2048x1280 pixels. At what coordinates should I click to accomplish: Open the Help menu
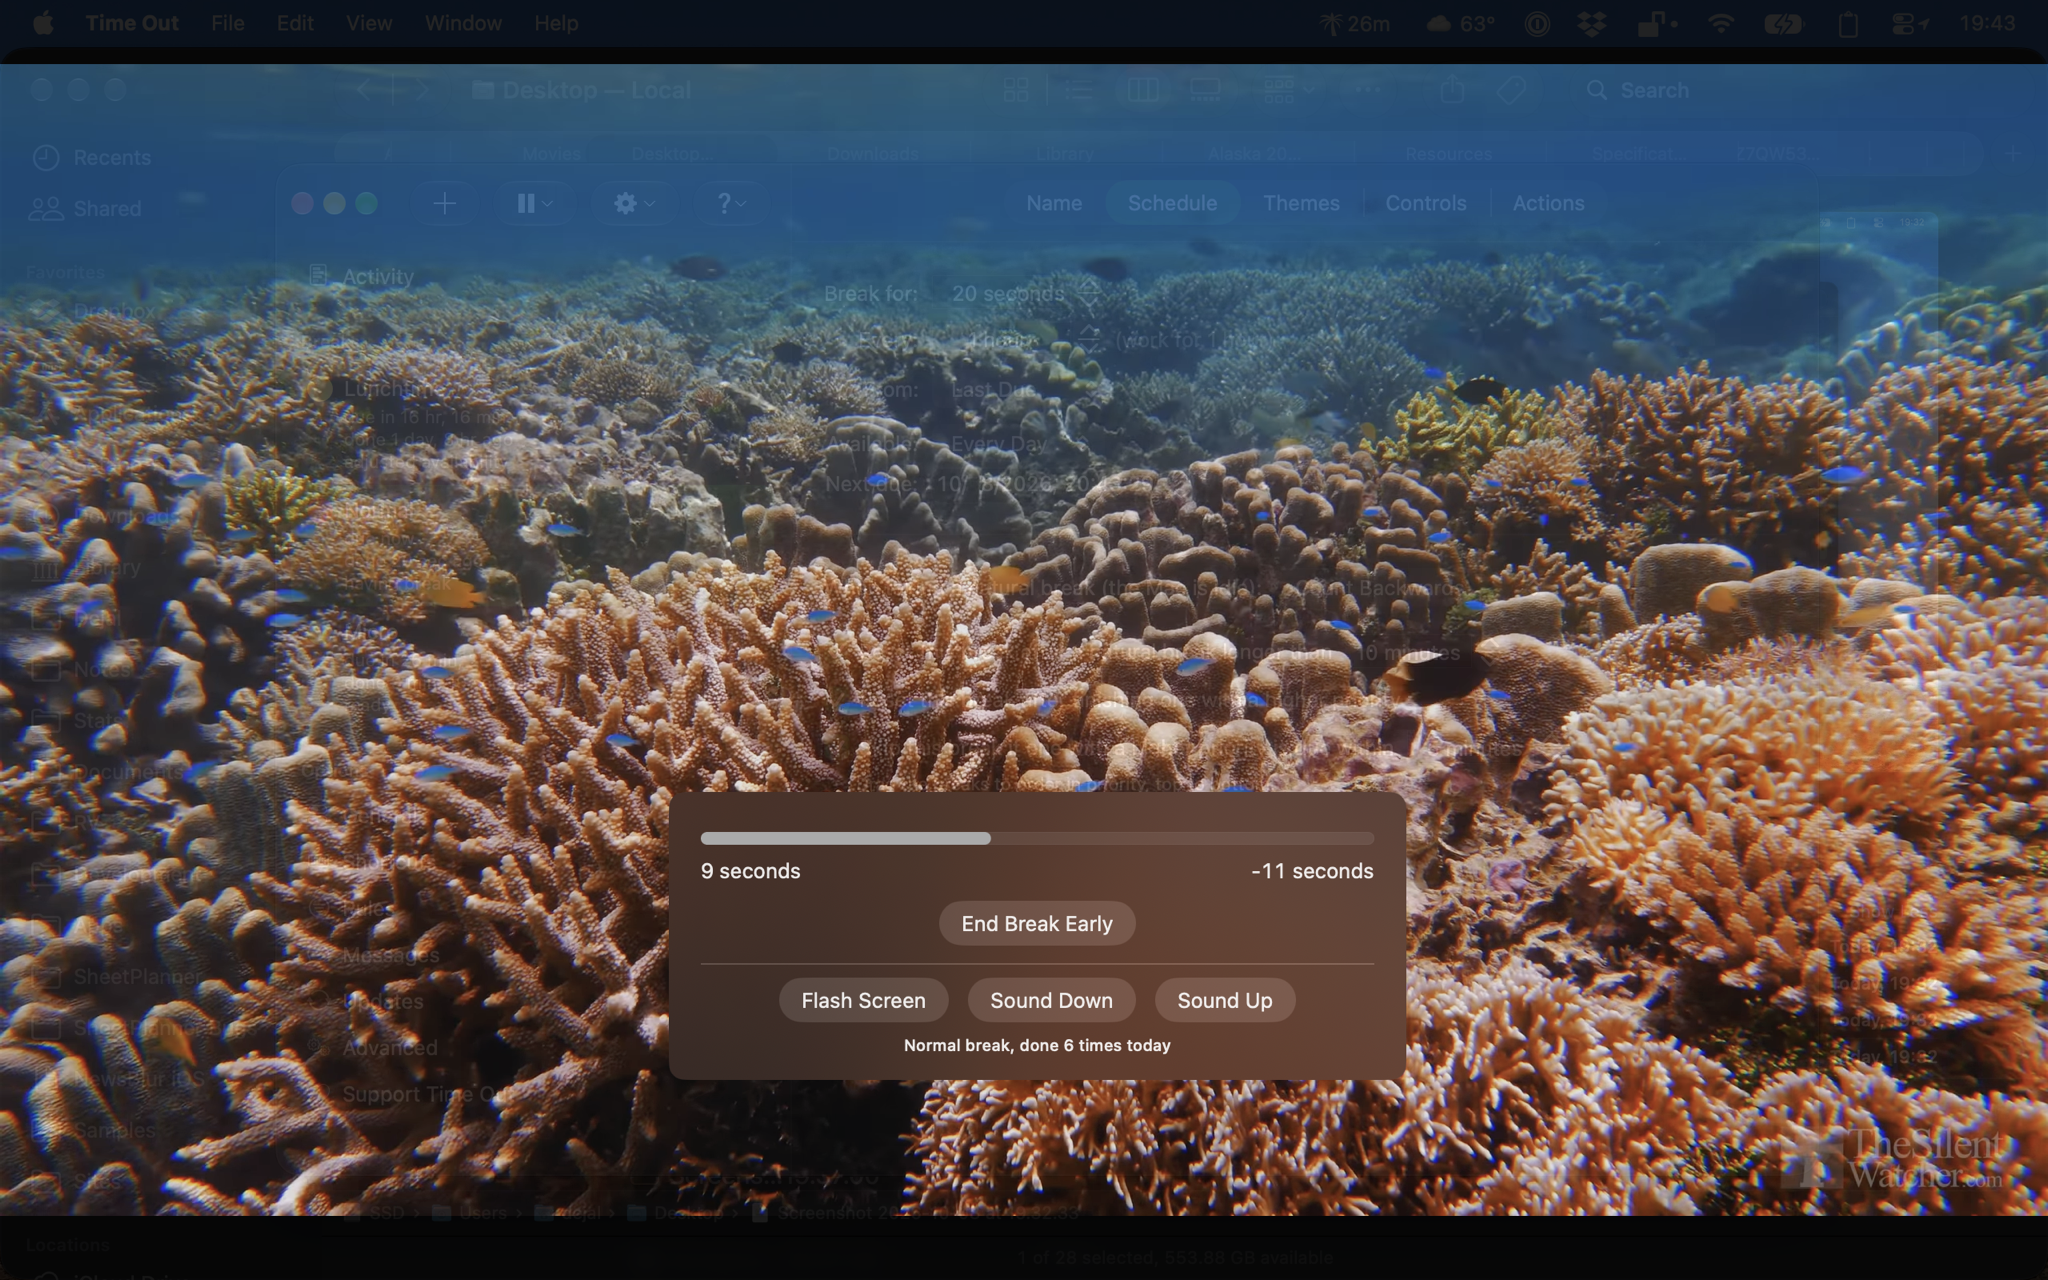click(x=556, y=23)
